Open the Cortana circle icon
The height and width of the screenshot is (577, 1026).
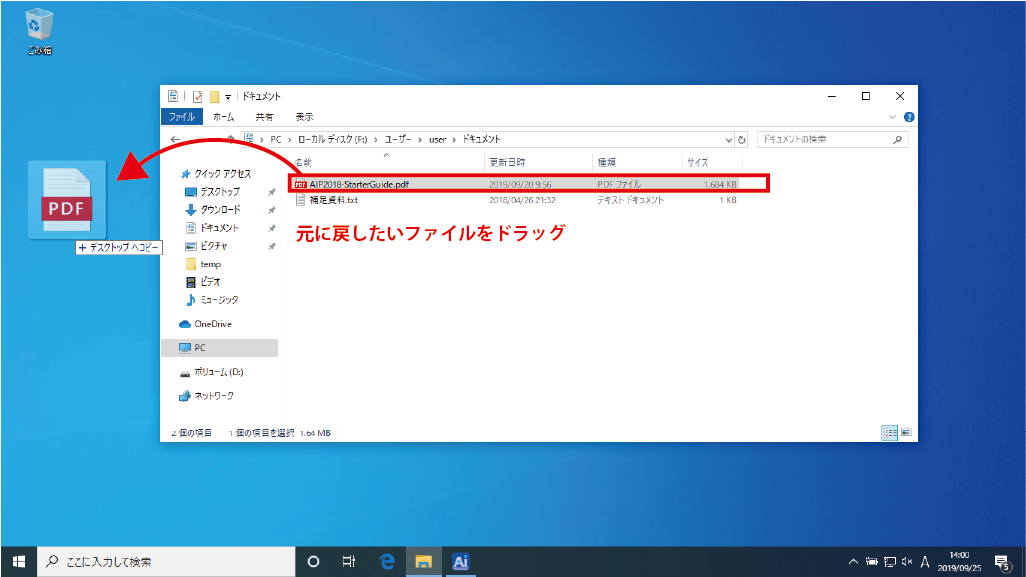click(x=312, y=561)
